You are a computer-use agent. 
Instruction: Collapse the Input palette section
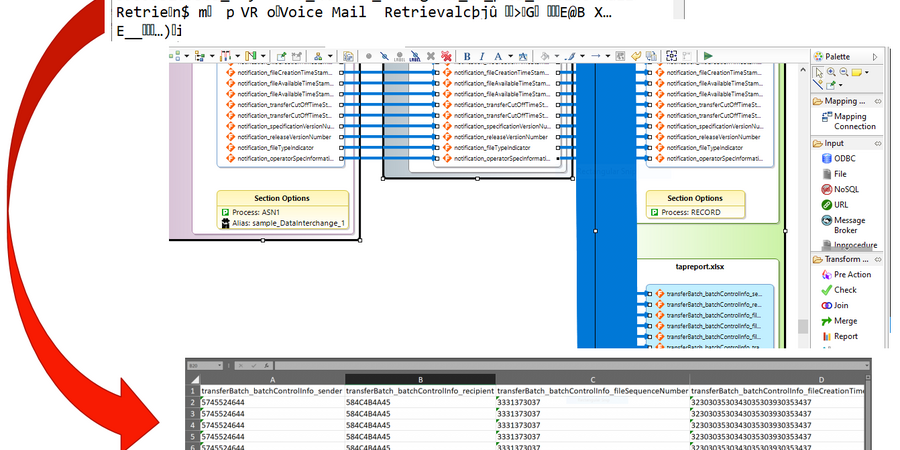[877, 143]
